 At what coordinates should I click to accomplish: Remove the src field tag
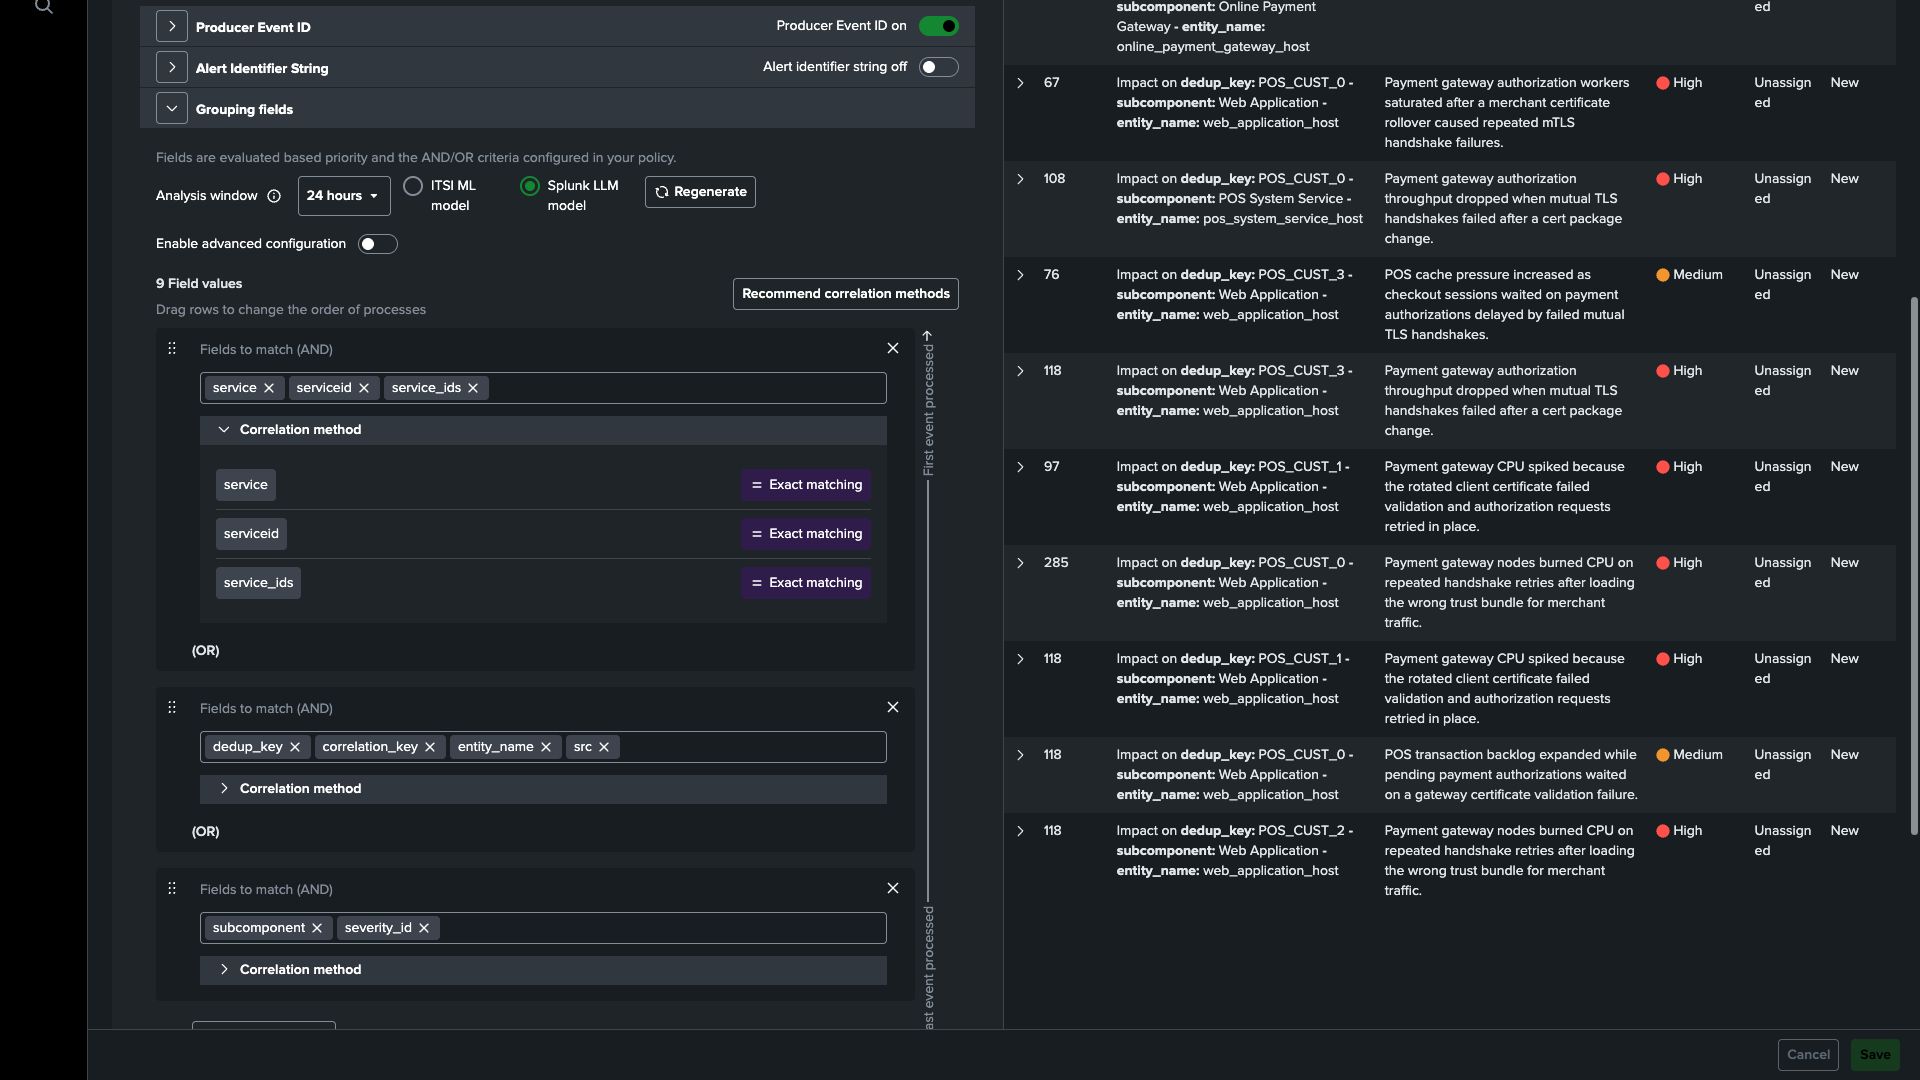[x=604, y=747]
